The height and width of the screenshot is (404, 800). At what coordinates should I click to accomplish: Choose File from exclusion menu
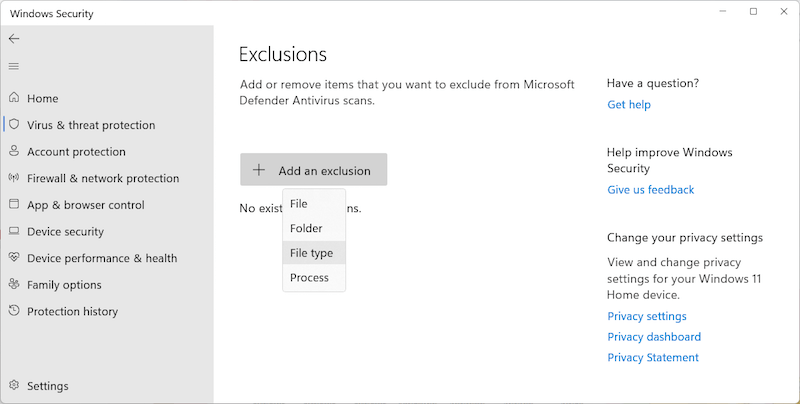point(314,204)
